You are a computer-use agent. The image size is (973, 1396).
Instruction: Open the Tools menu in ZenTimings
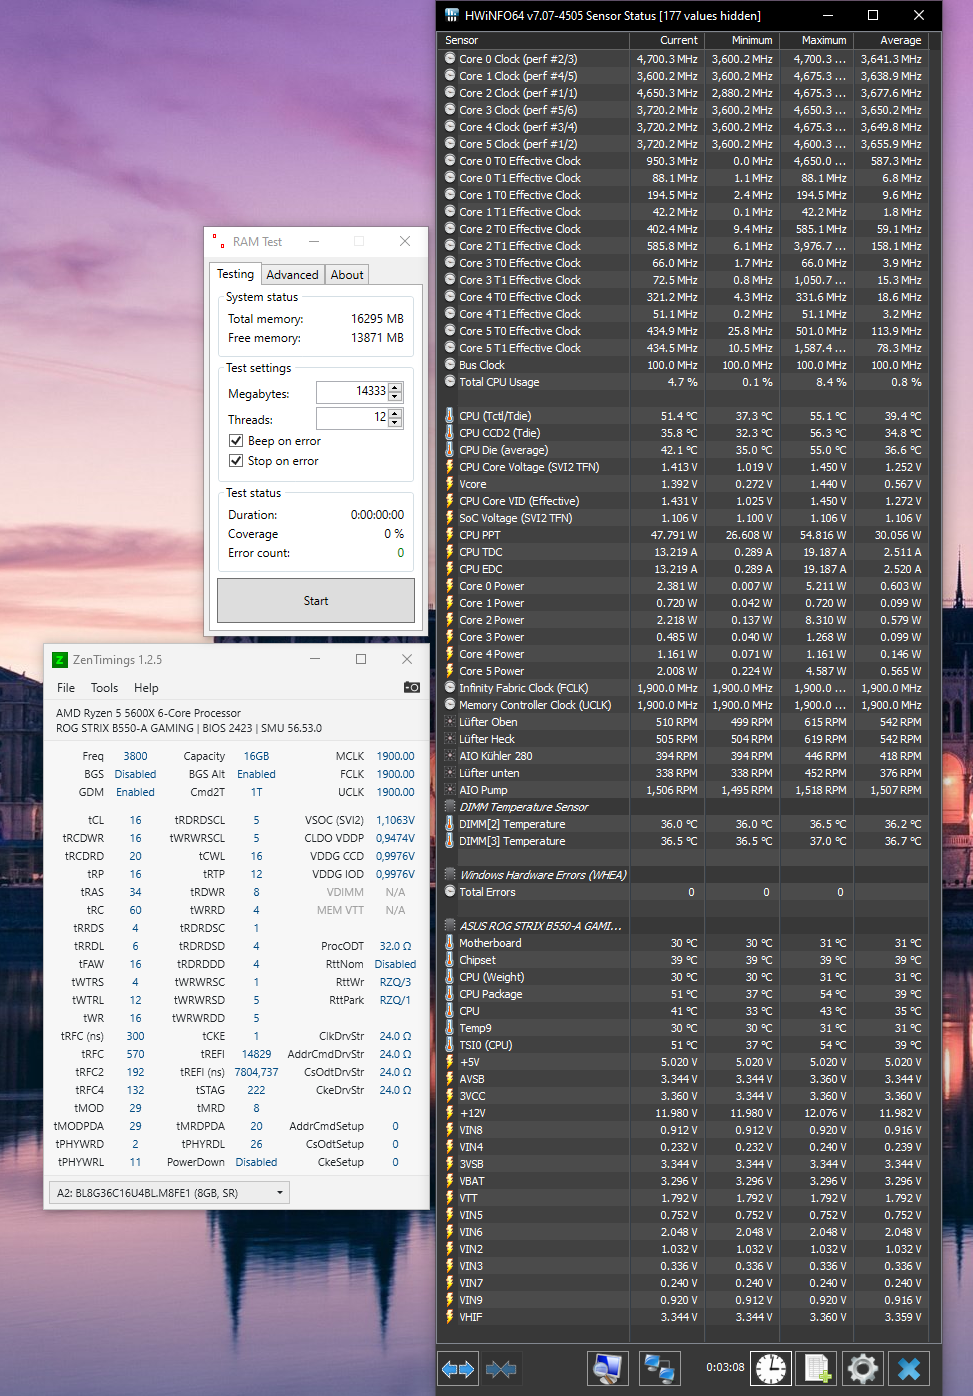pos(104,688)
